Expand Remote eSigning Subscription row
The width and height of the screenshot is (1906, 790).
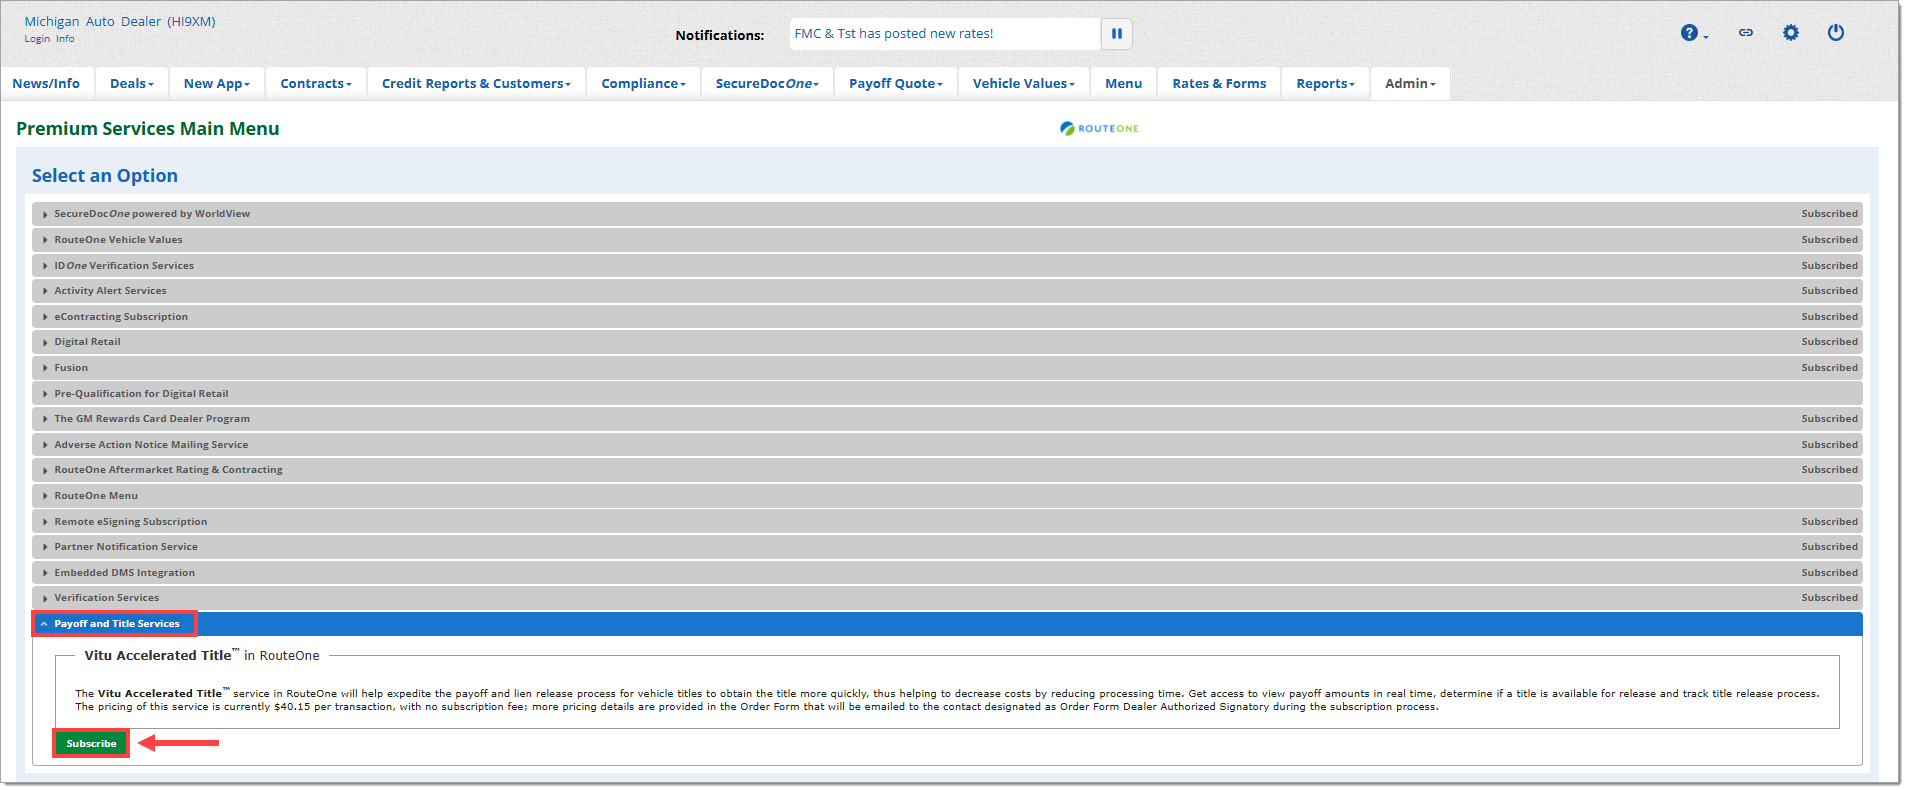pos(947,522)
